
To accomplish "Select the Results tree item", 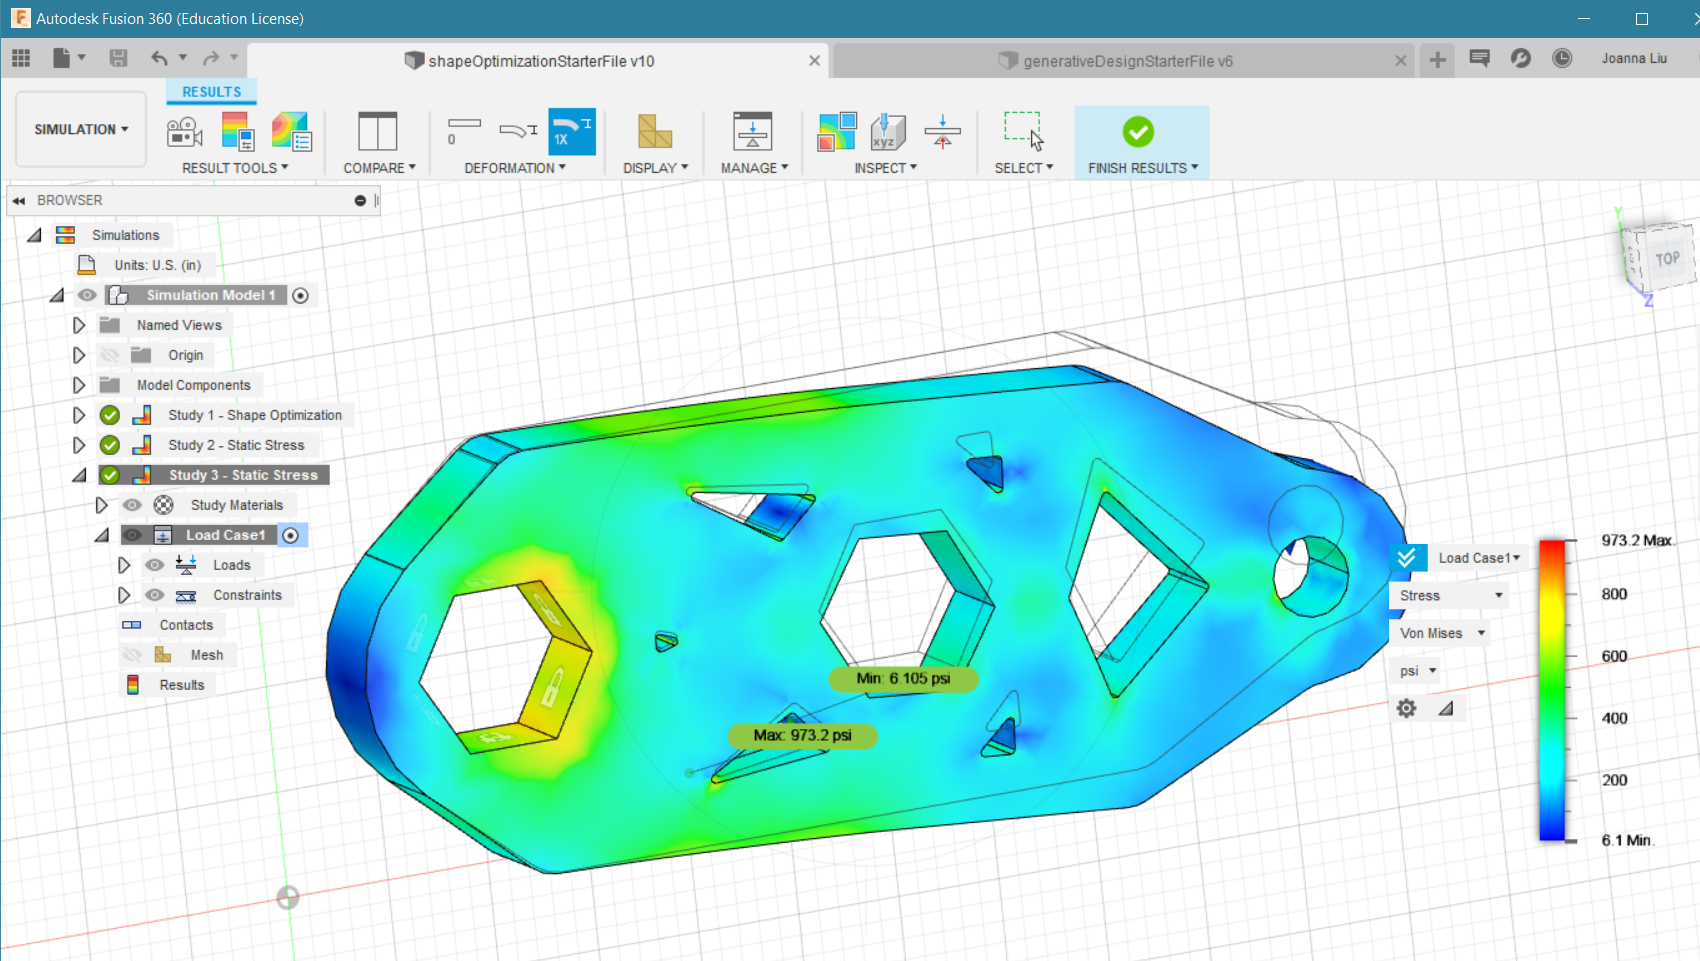I will (x=181, y=685).
